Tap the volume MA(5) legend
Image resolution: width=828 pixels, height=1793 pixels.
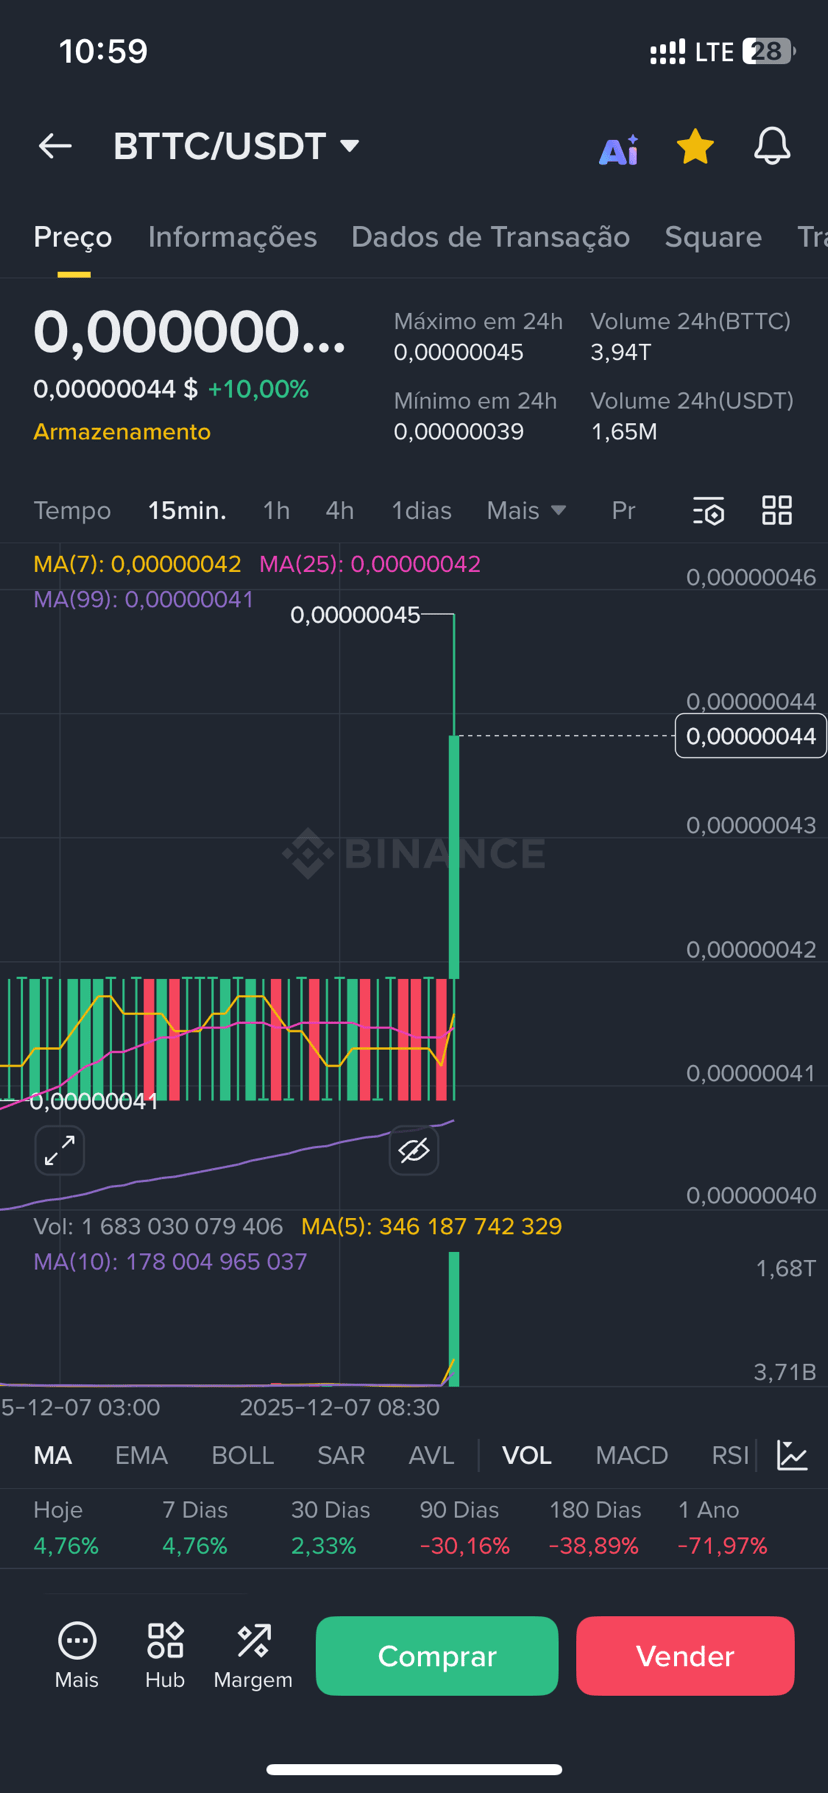pyautogui.click(x=432, y=1227)
